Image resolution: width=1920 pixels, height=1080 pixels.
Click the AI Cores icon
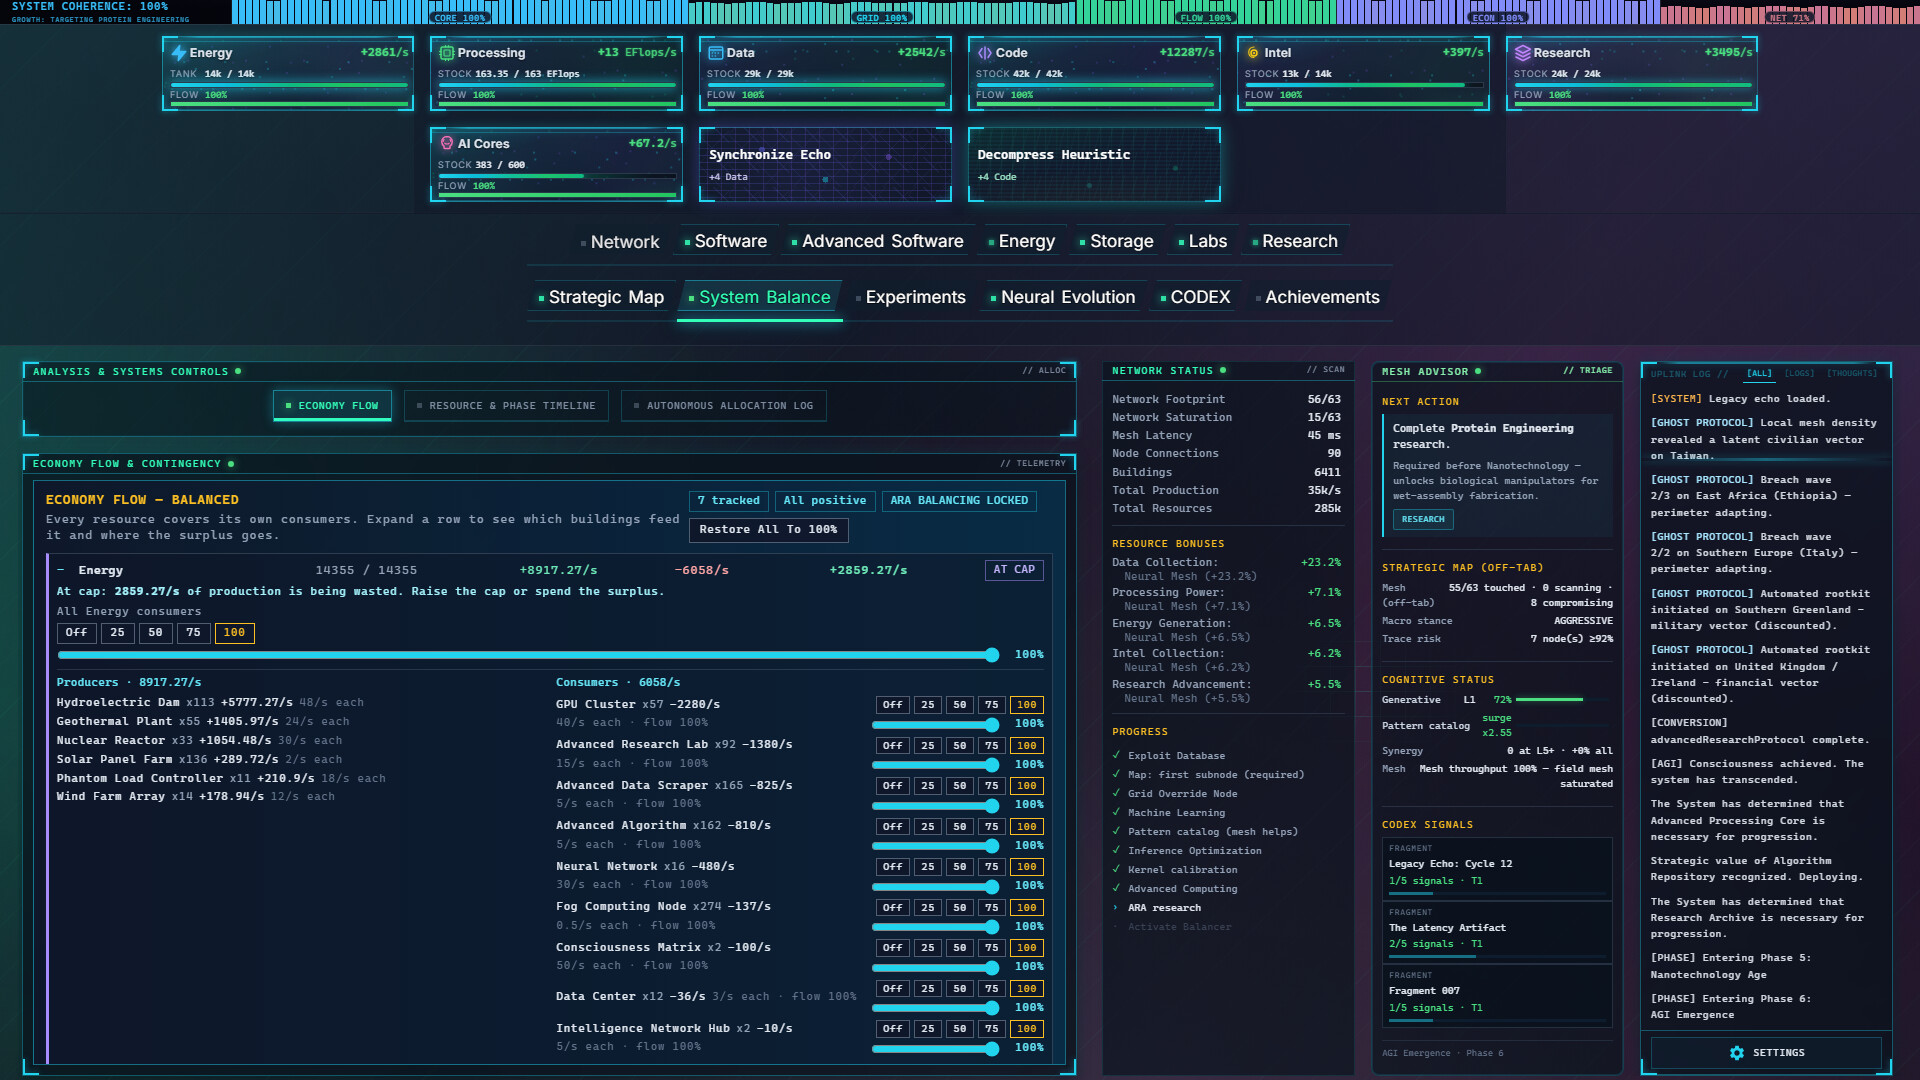446,143
